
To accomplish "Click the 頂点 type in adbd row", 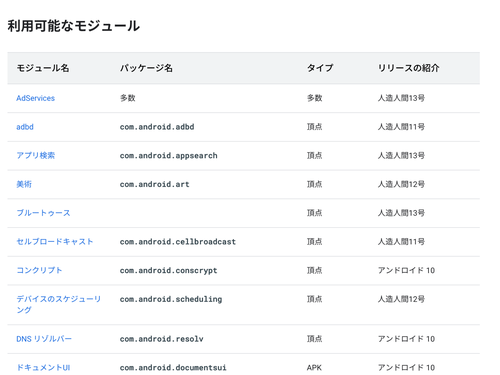I will tap(315, 127).
